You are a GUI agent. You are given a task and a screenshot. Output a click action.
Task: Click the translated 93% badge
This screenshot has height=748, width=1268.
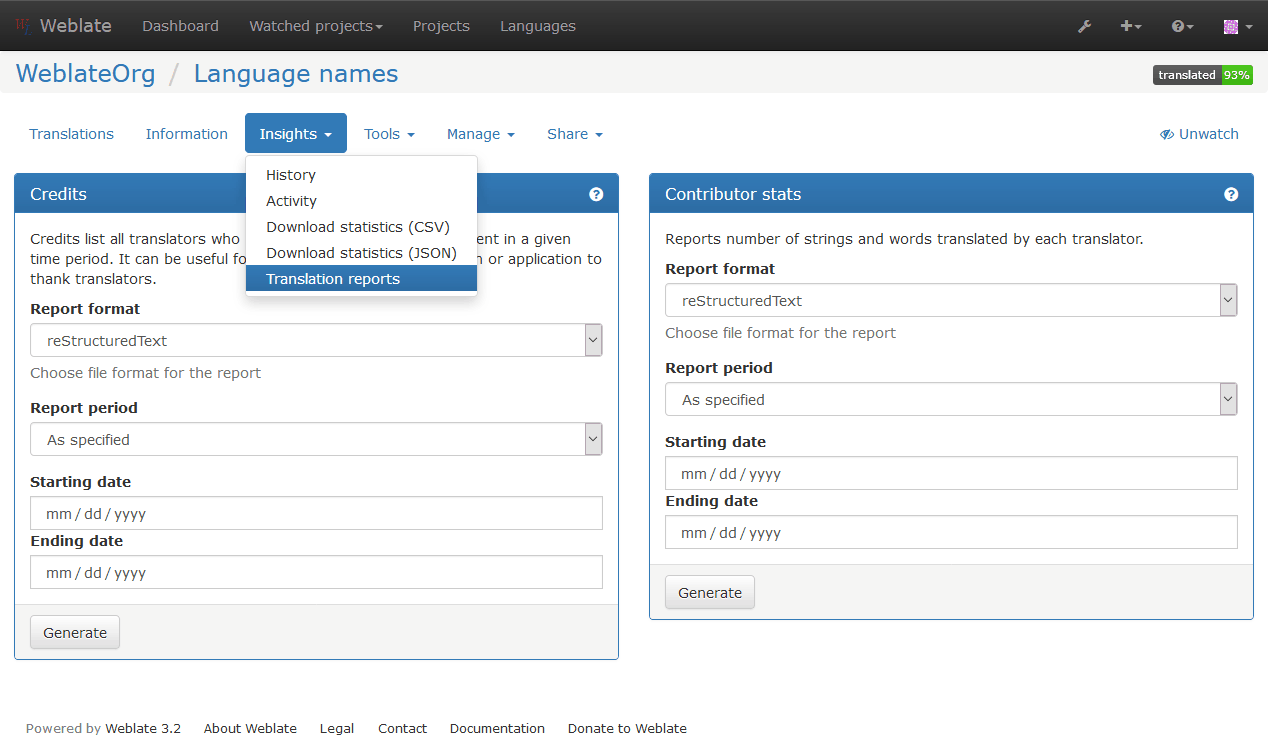(1203, 75)
